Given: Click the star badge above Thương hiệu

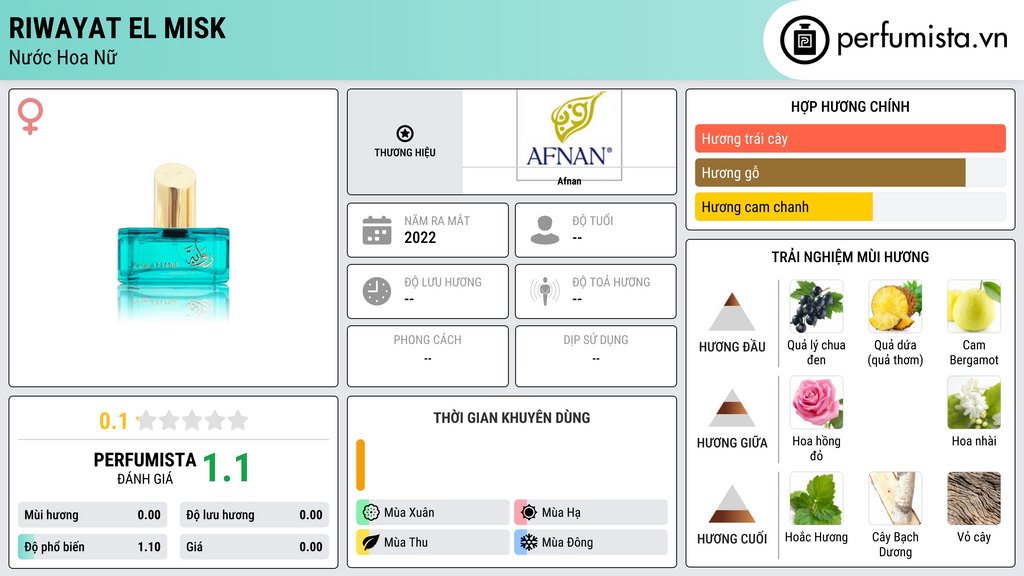Looking at the screenshot, I should [x=404, y=134].
